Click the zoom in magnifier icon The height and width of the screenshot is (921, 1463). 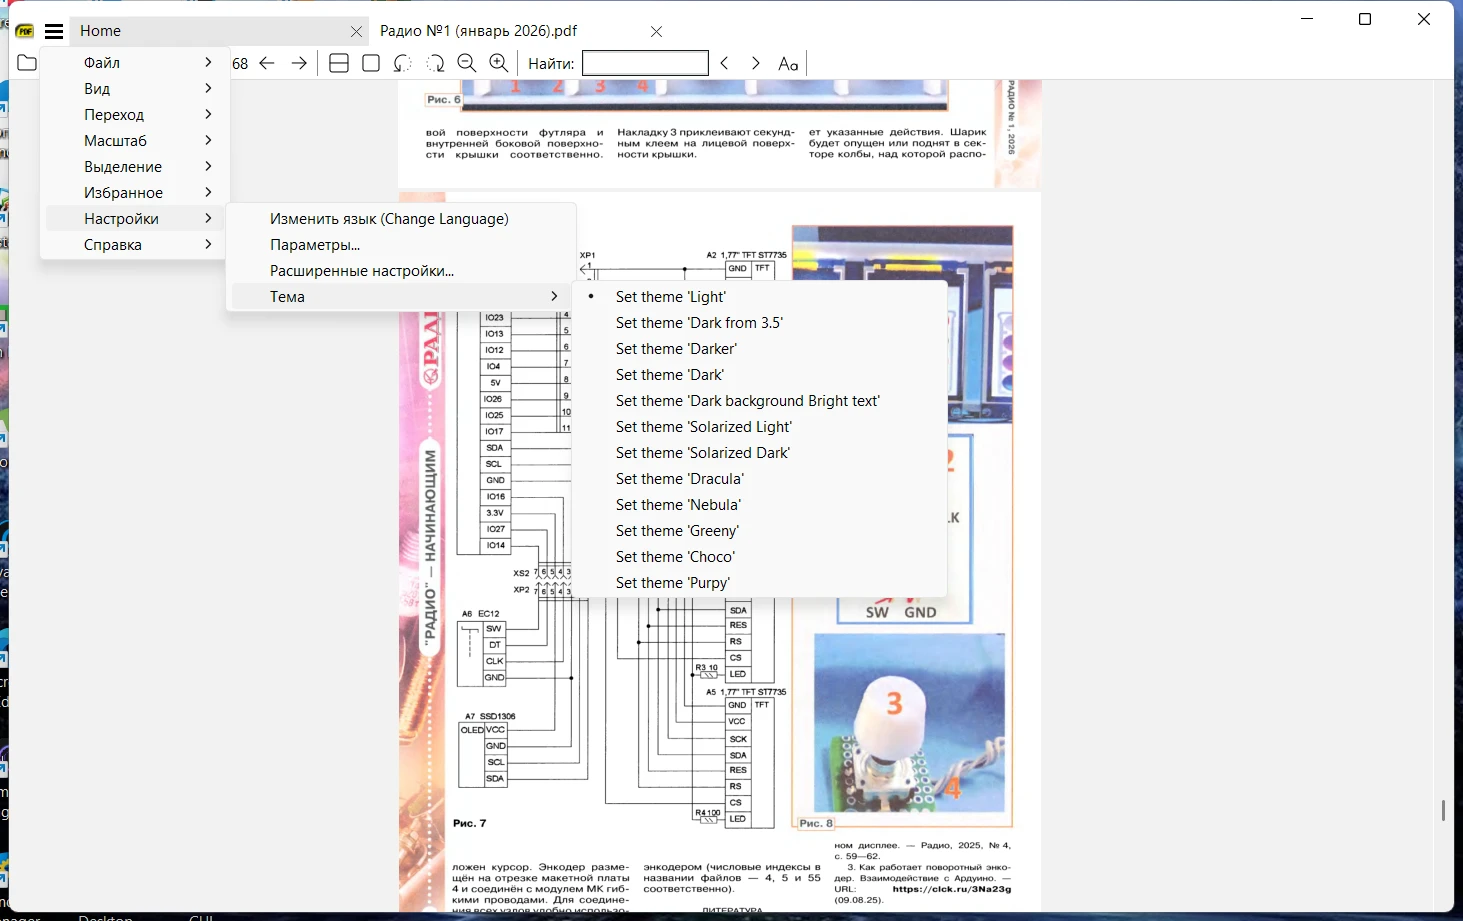(x=498, y=63)
